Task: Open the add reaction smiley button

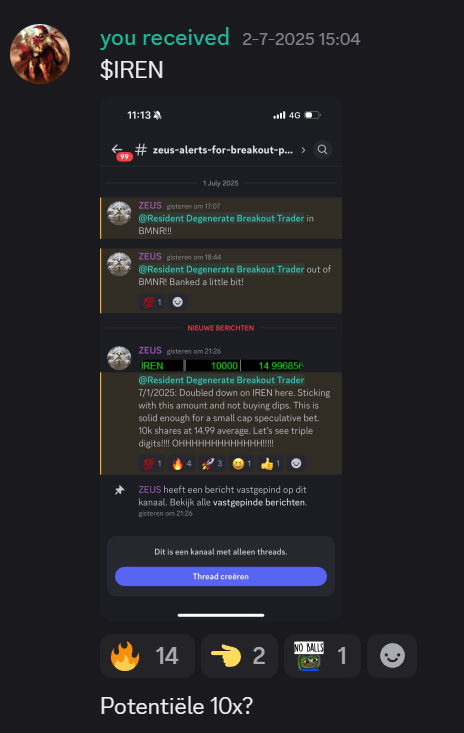Action: 392,656
